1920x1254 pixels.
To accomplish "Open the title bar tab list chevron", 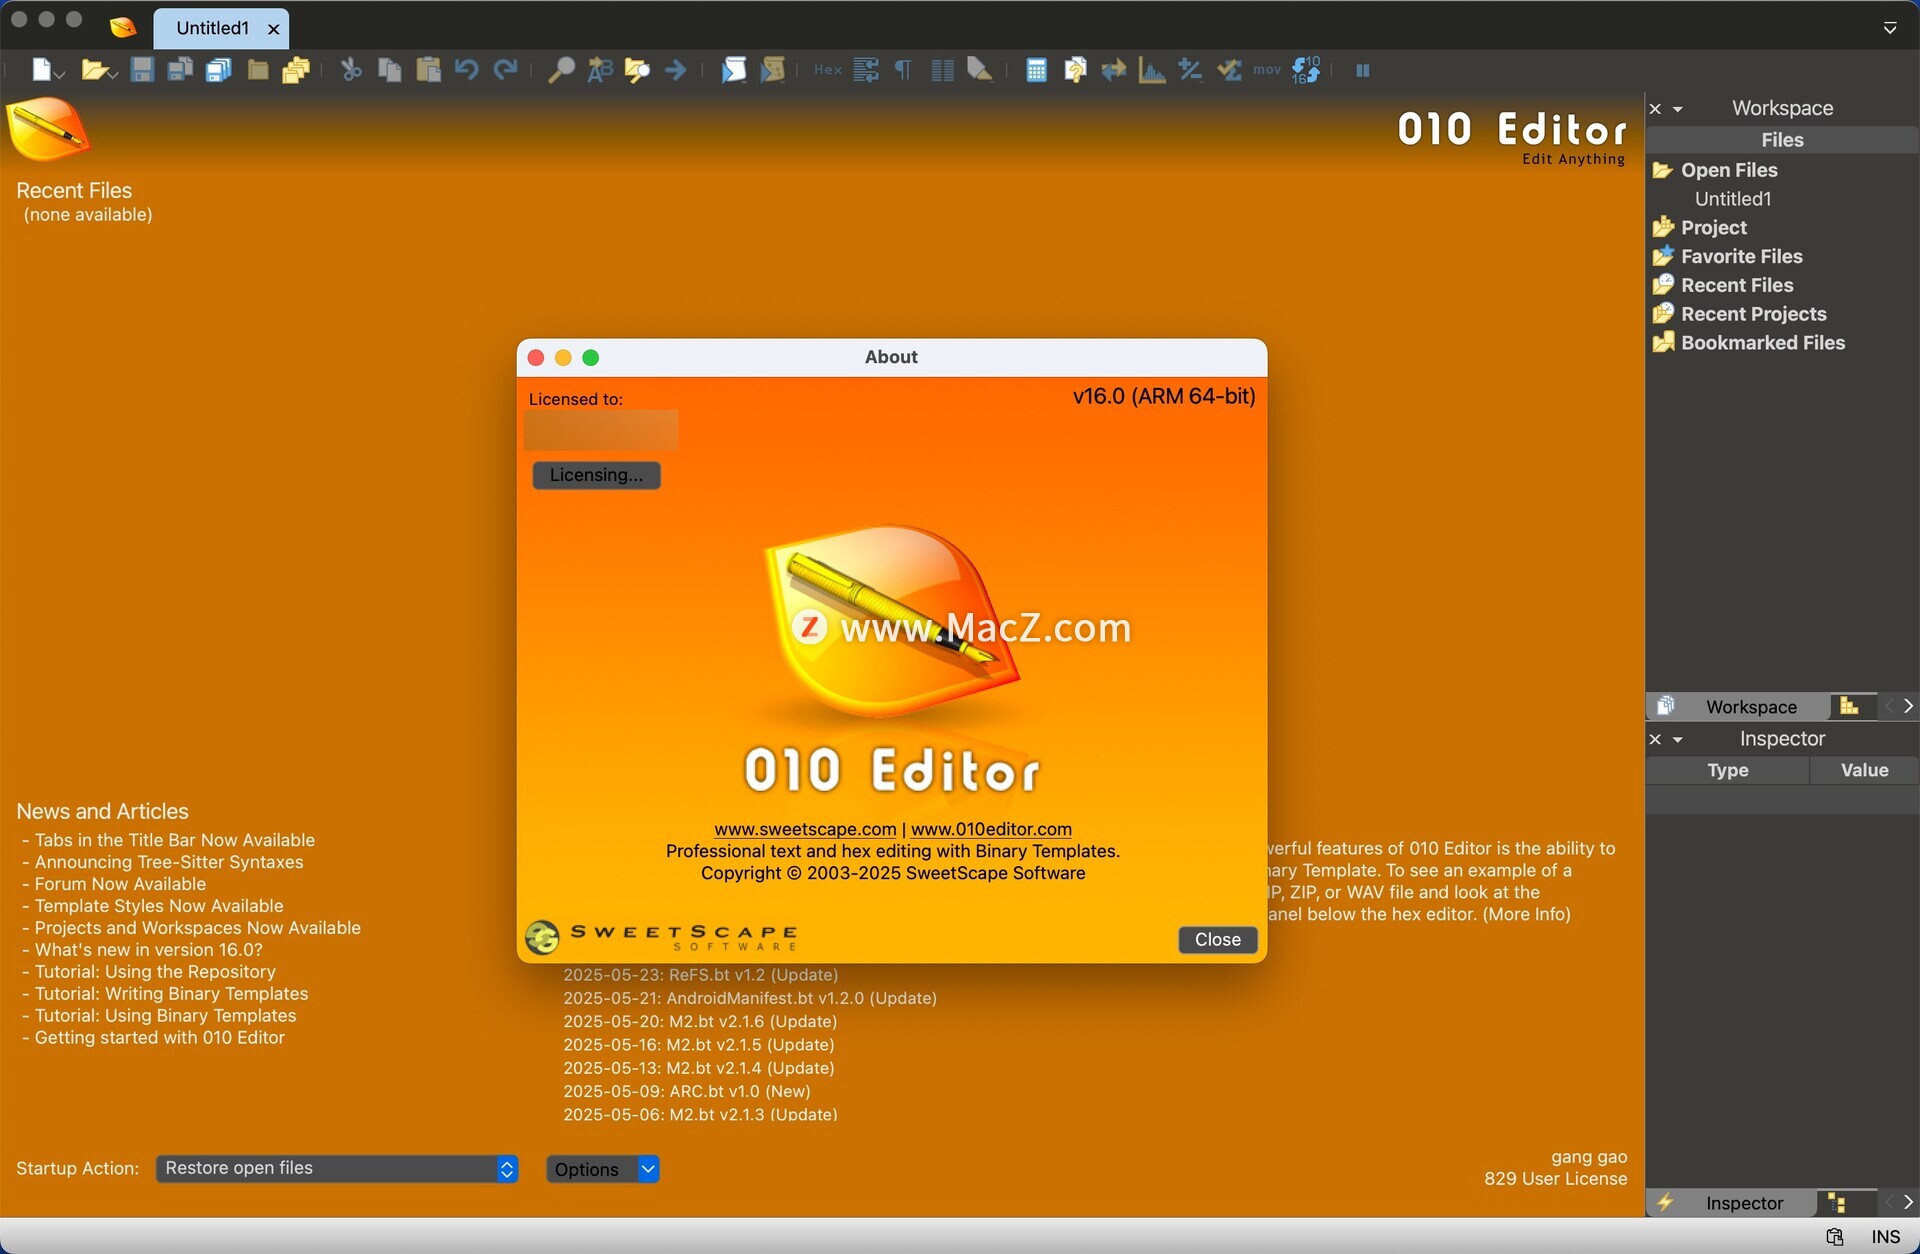I will (x=1890, y=28).
